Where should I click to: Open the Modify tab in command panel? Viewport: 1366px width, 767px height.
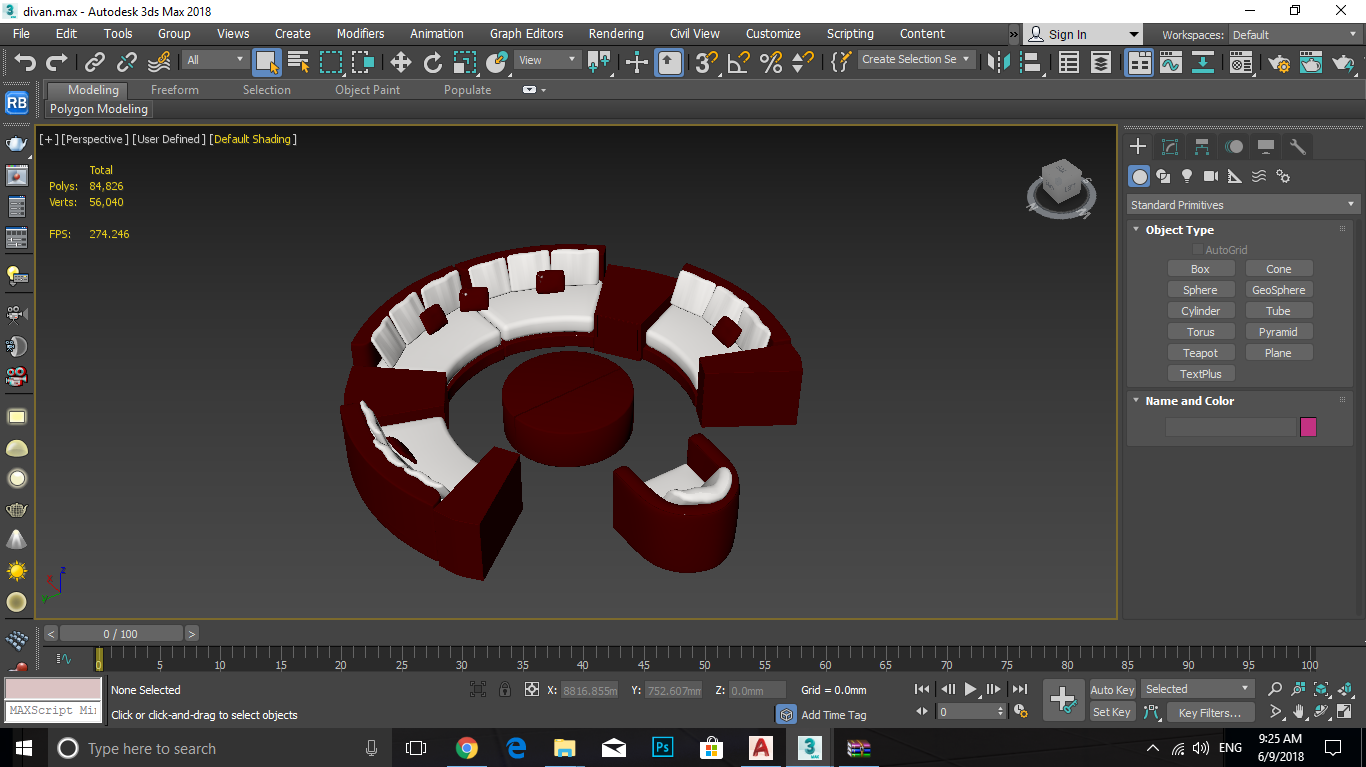[1170, 147]
